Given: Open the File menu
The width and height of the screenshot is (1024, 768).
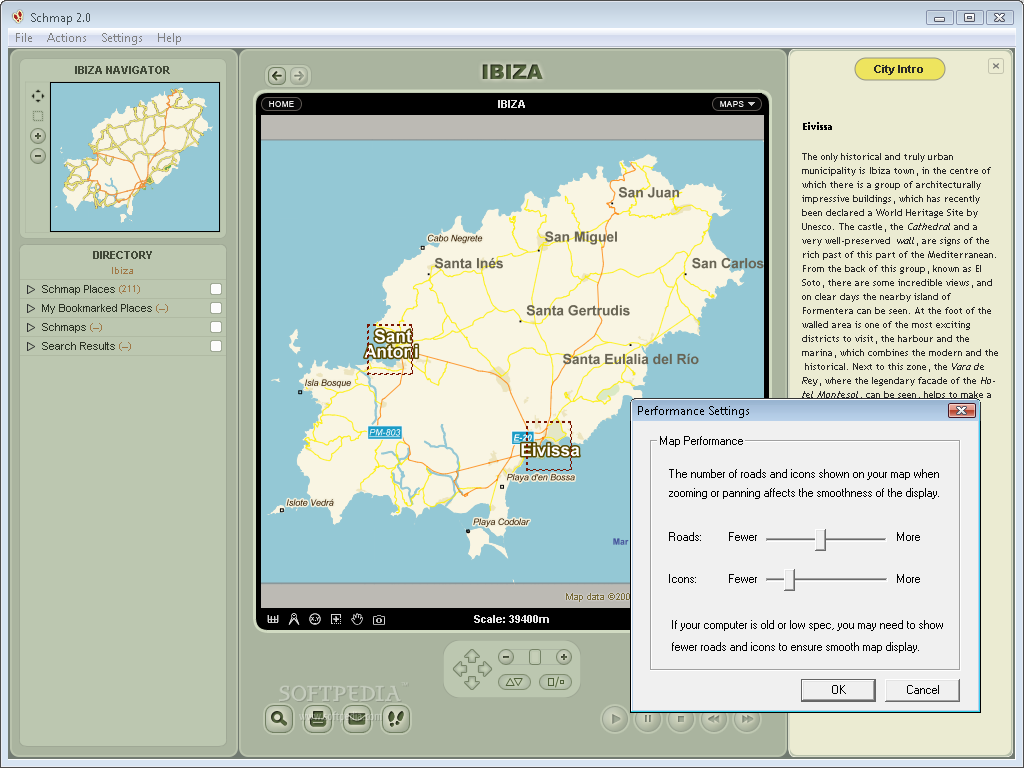Looking at the screenshot, I should [x=24, y=38].
